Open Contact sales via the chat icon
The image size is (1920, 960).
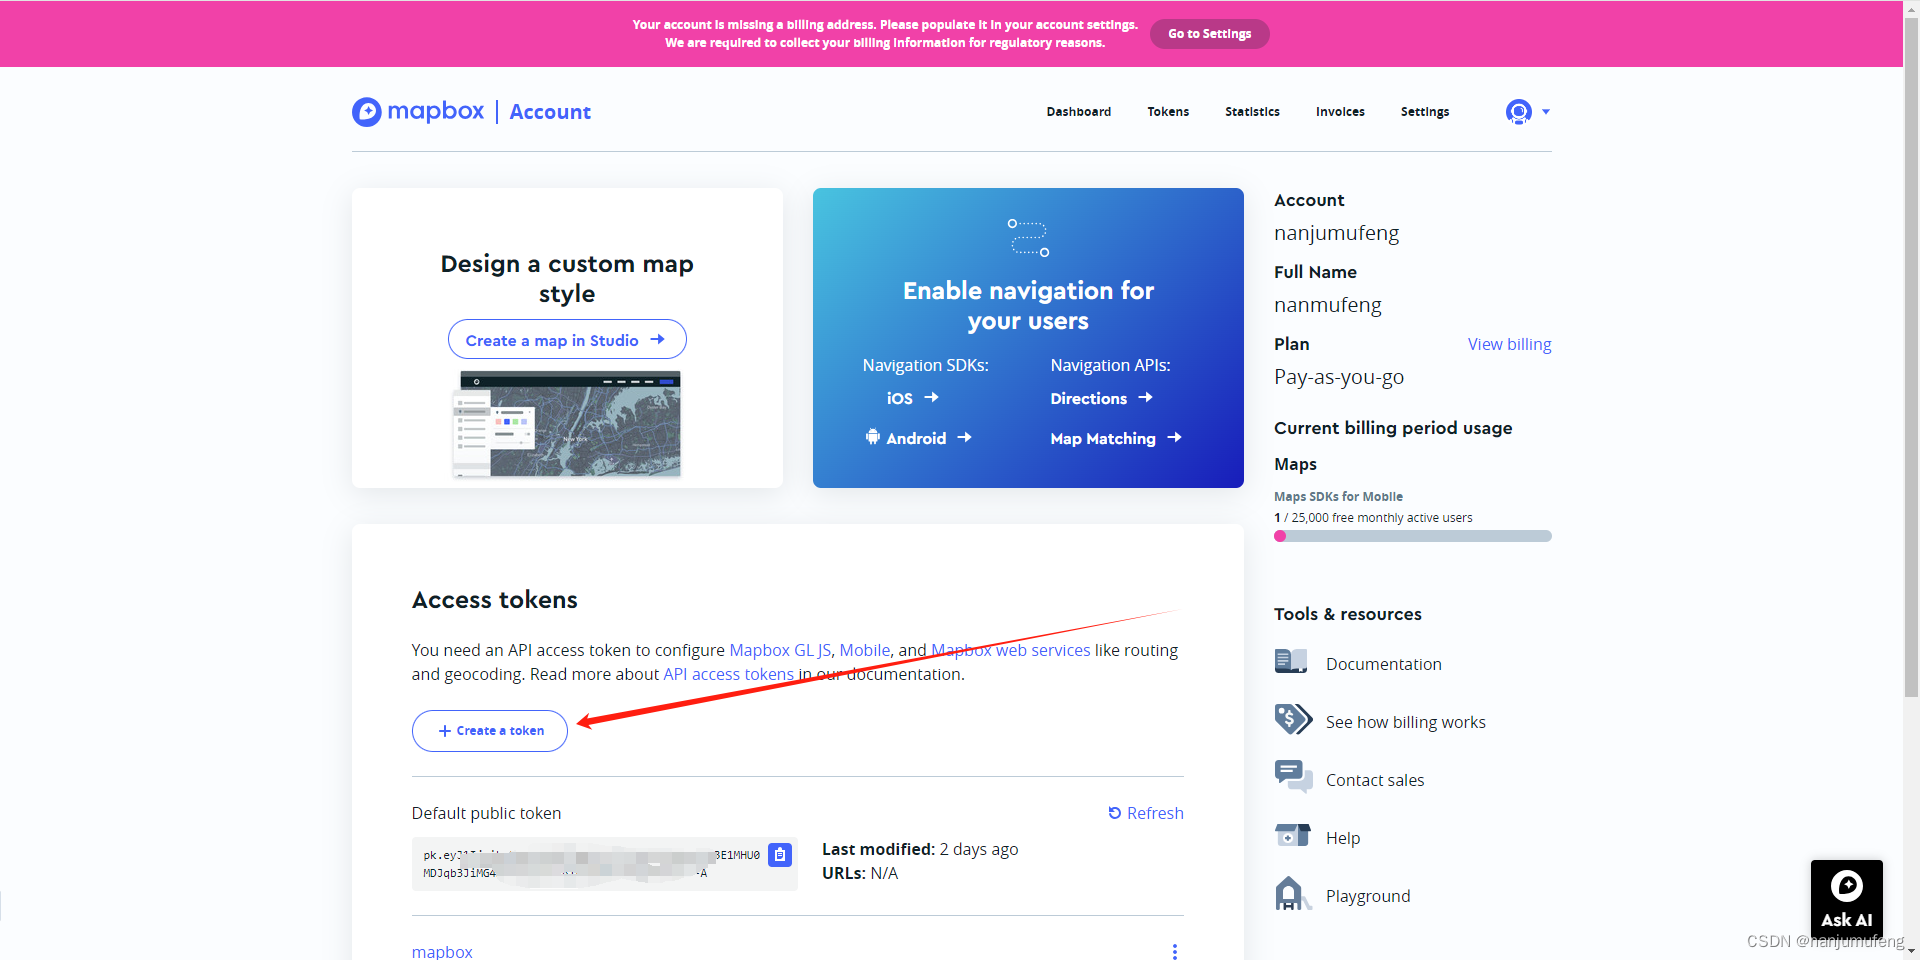pyautogui.click(x=1291, y=776)
